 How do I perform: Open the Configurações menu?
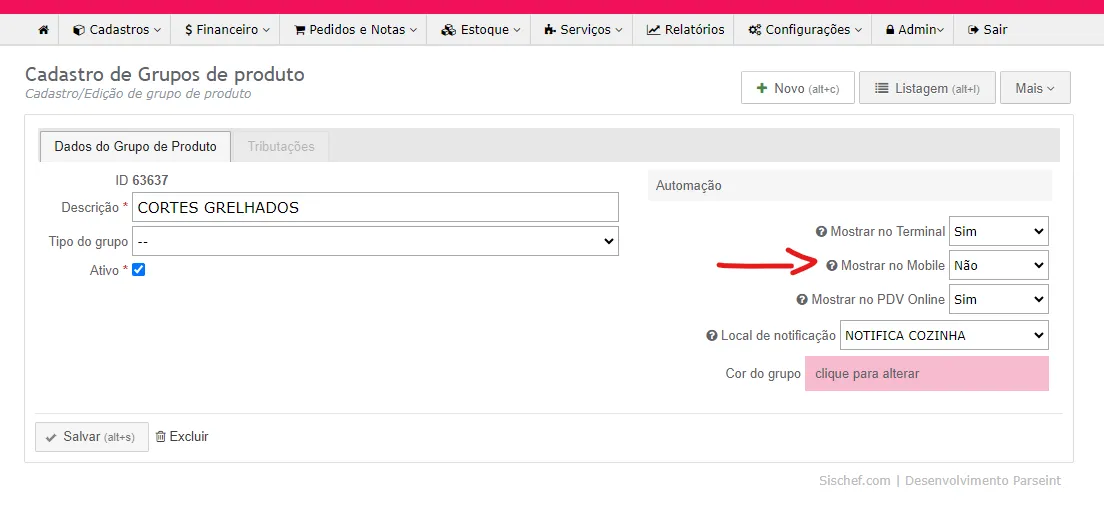(x=804, y=30)
